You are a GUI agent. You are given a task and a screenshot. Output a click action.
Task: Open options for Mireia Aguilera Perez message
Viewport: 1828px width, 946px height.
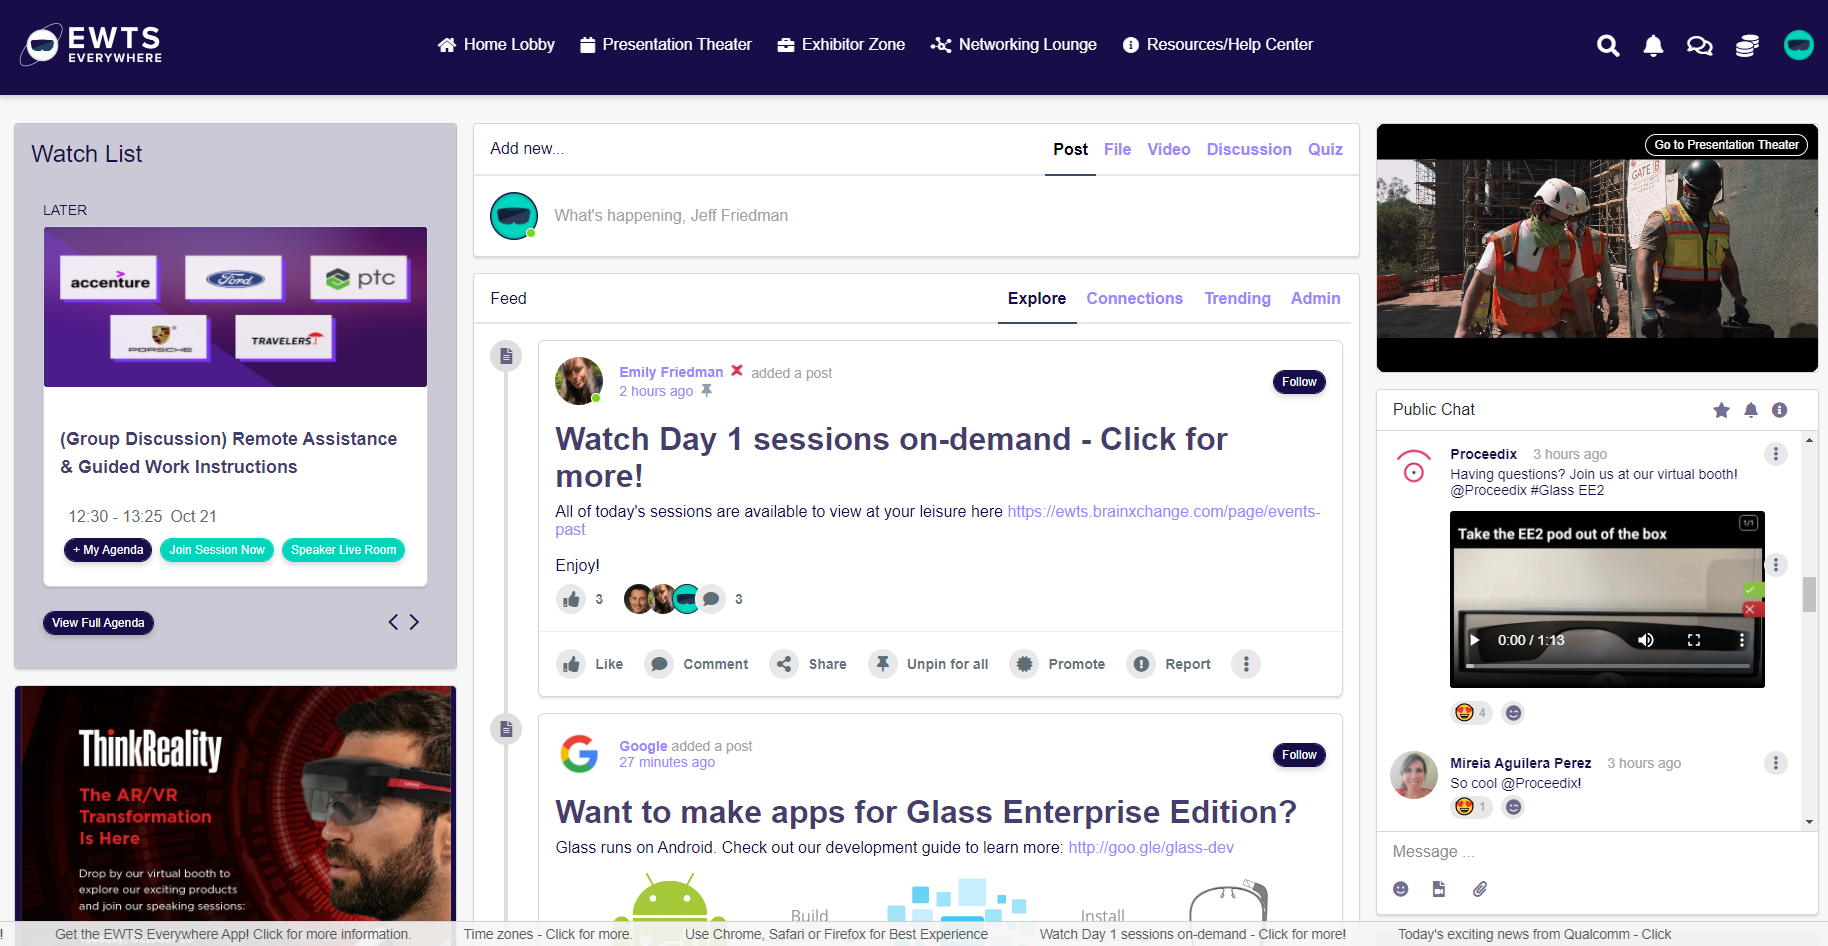(x=1776, y=763)
